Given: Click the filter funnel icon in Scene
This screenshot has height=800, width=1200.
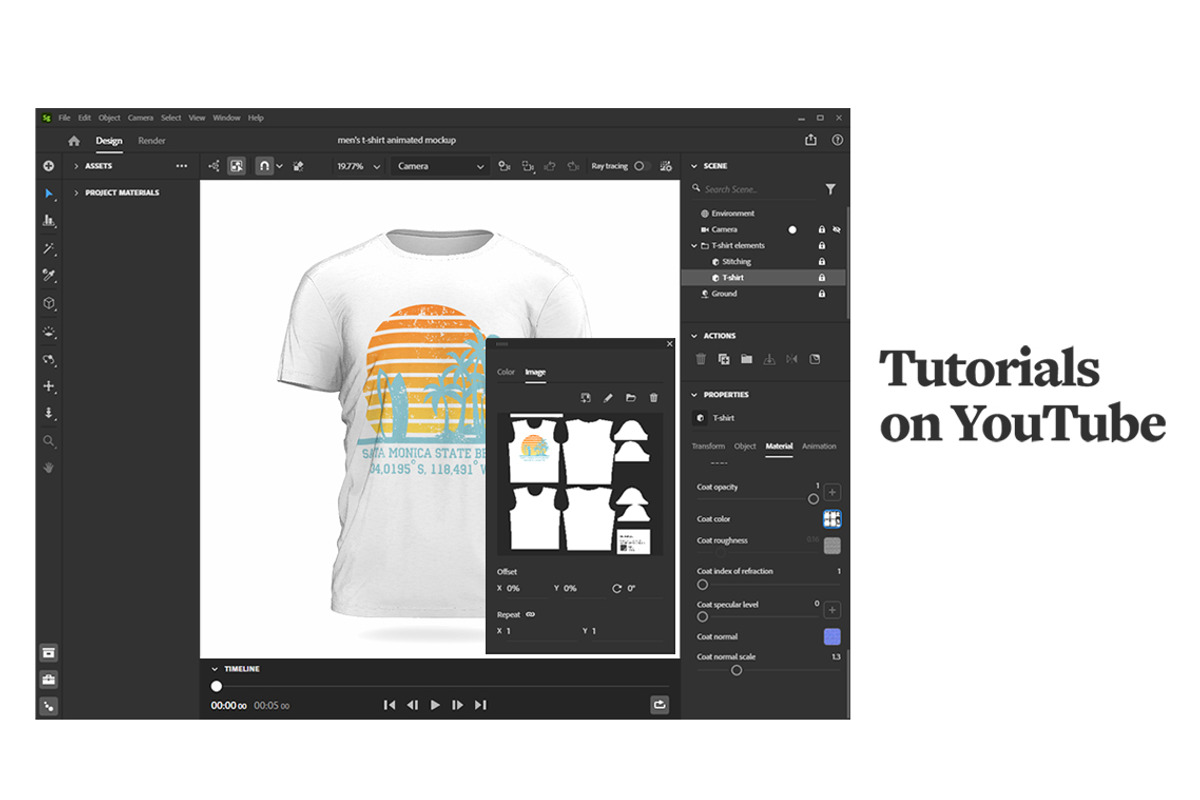Looking at the screenshot, I should [830, 189].
